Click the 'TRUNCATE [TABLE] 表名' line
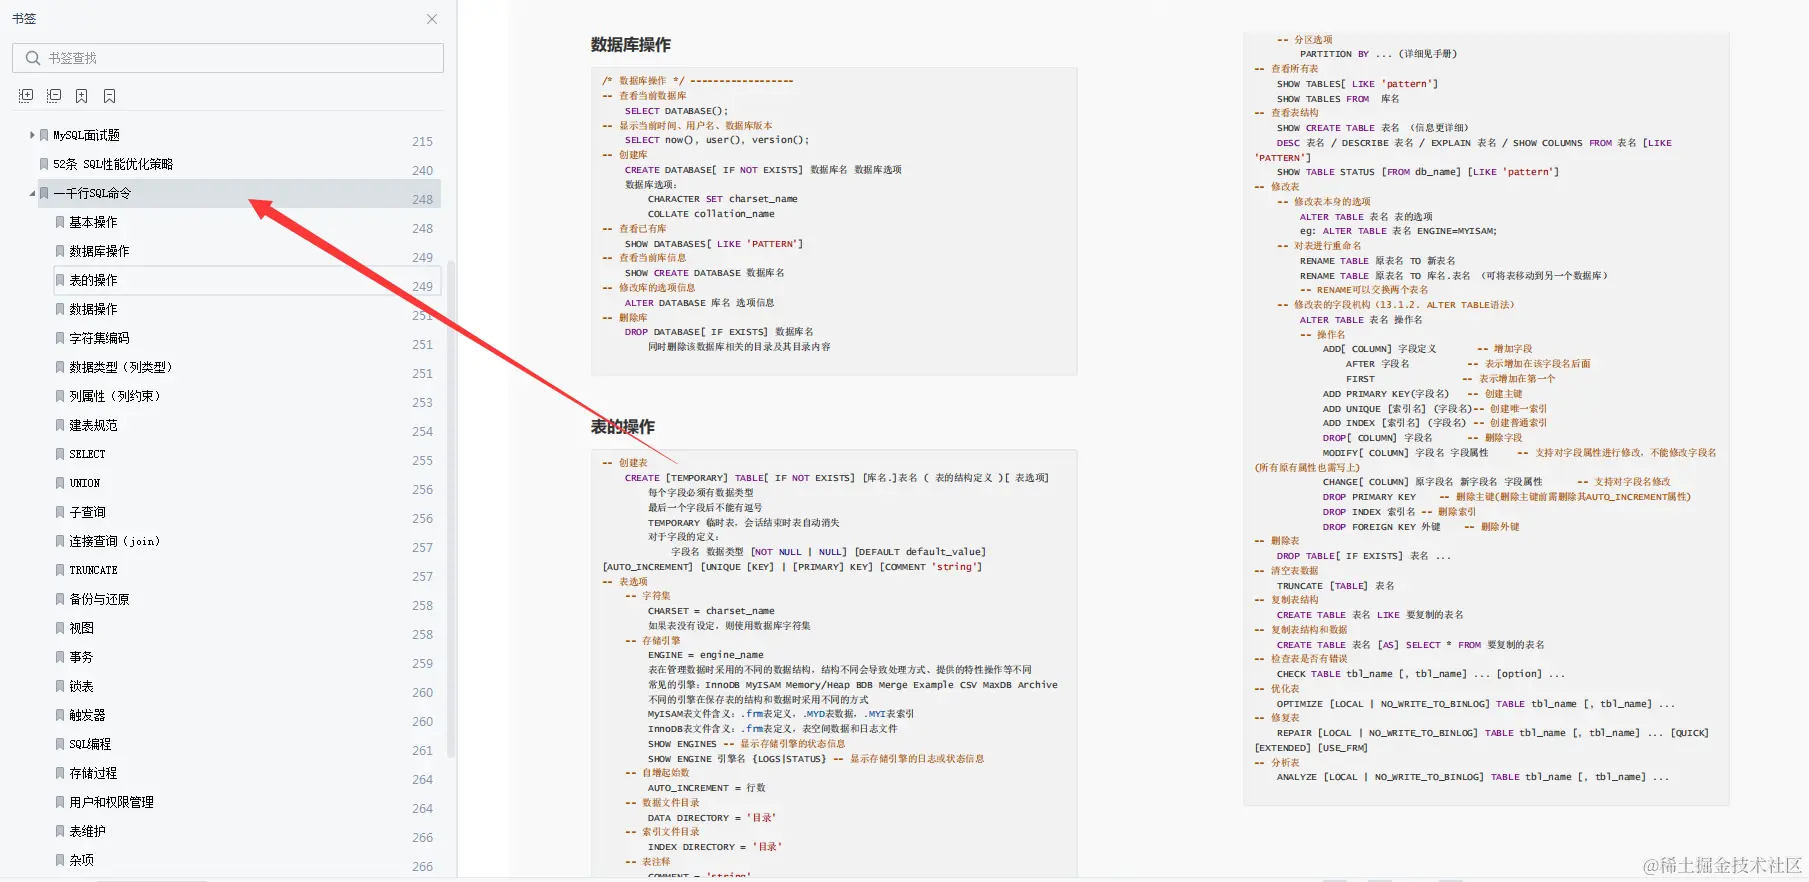Image resolution: width=1809 pixels, height=882 pixels. (1335, 586)
